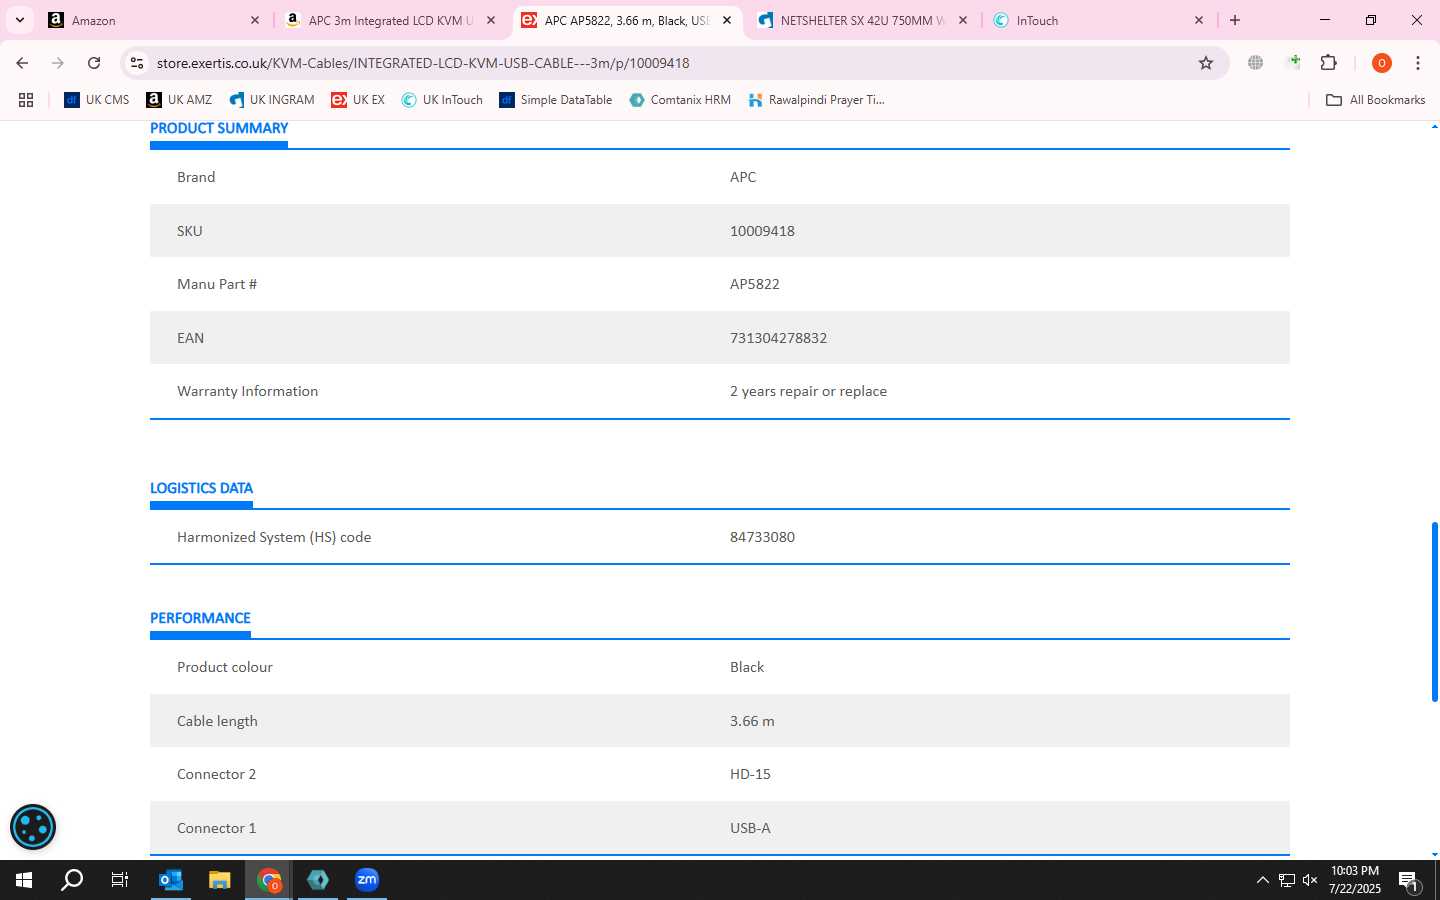
Task: Click the green plus extension icon
Action: [x=1293, y=63]
